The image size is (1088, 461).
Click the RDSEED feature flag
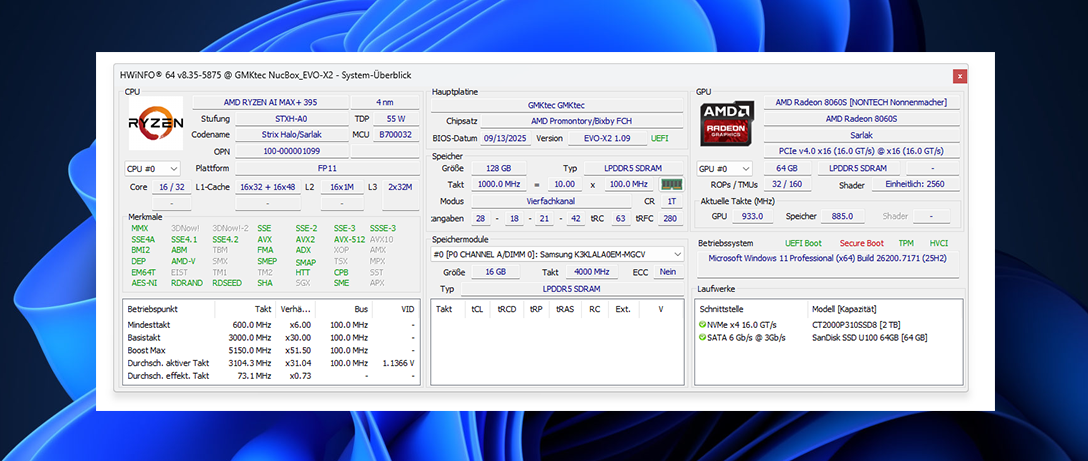pyautogui.click(x=228, y=283)
